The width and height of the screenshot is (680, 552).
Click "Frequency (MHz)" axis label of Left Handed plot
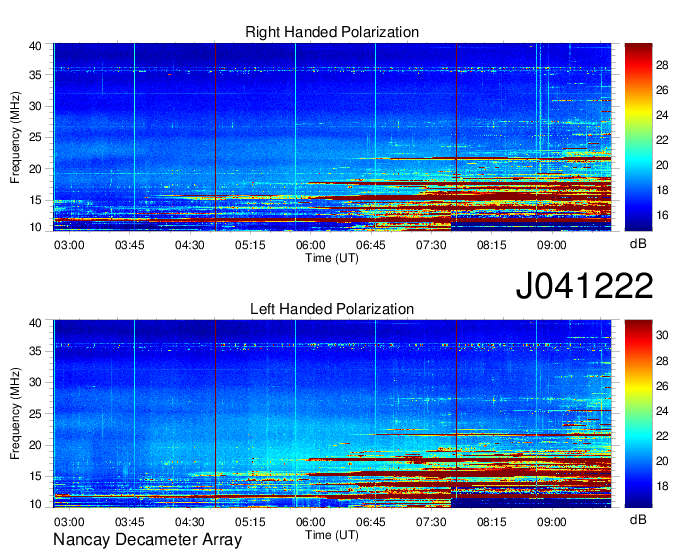tap(15, 414)
